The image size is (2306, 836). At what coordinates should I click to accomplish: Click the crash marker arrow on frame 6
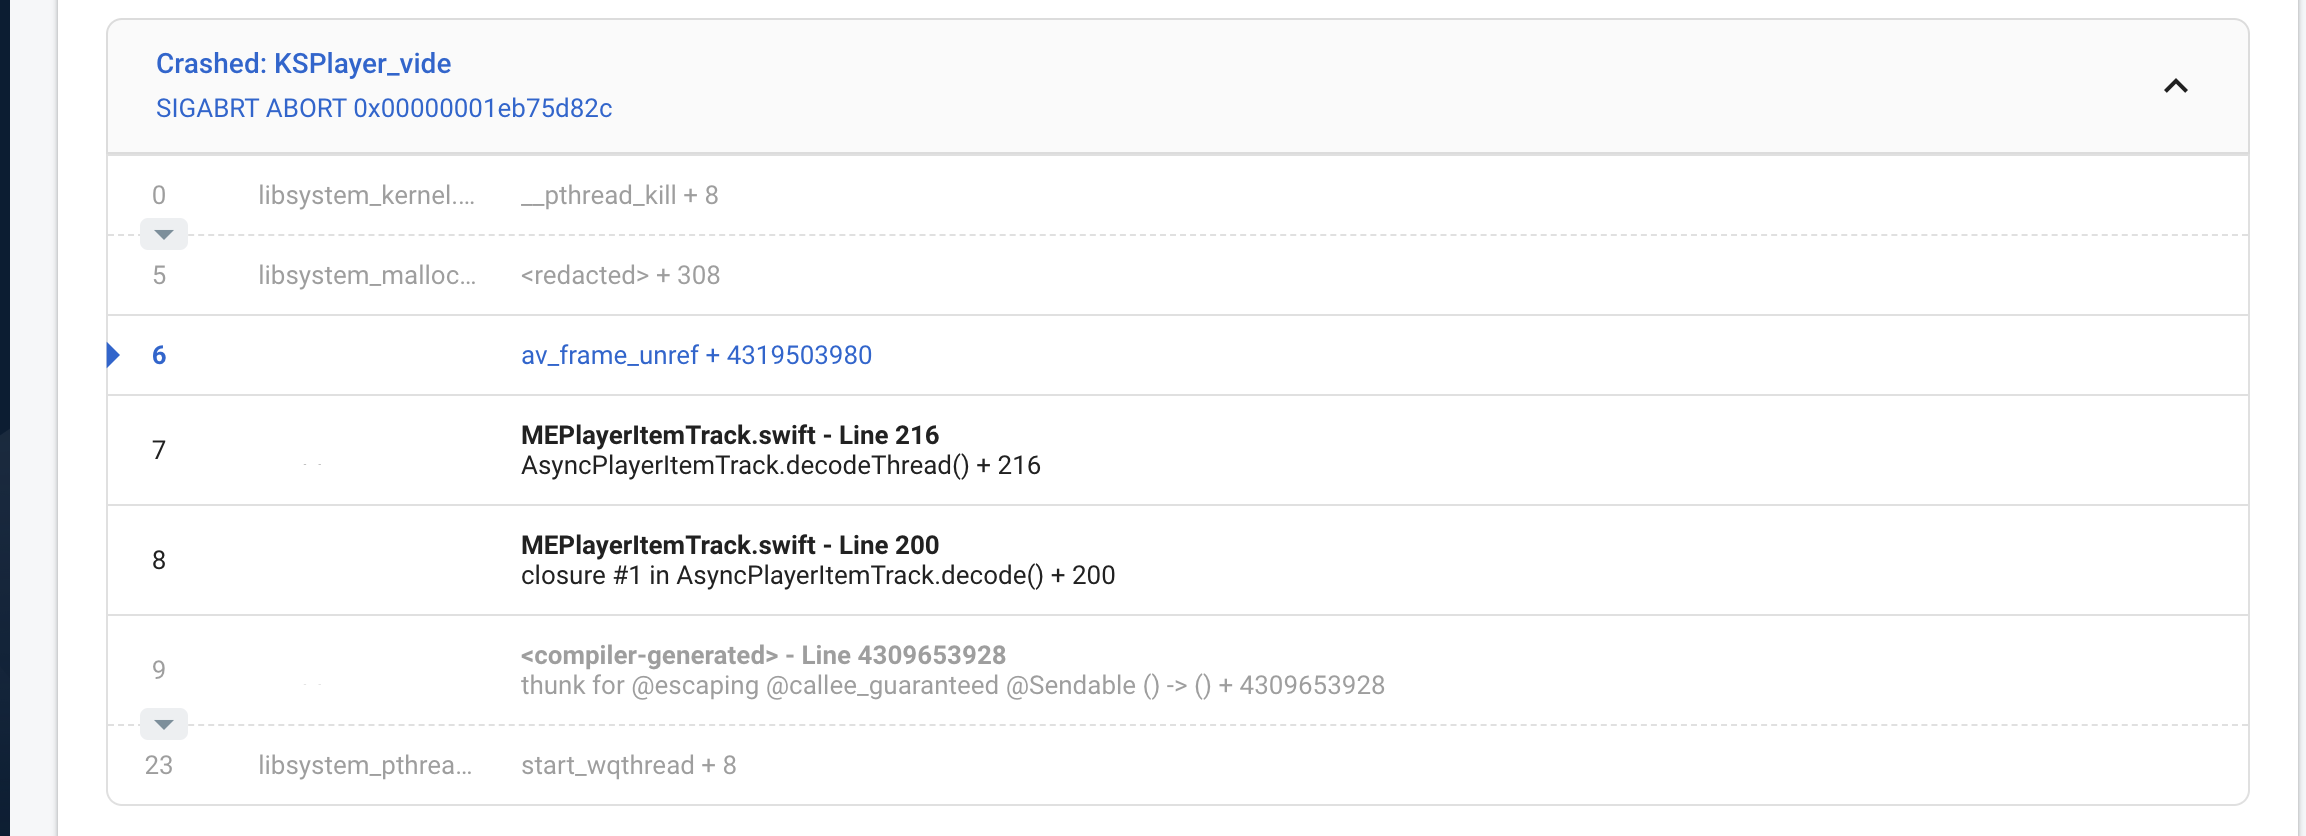[x=113, y=354]
